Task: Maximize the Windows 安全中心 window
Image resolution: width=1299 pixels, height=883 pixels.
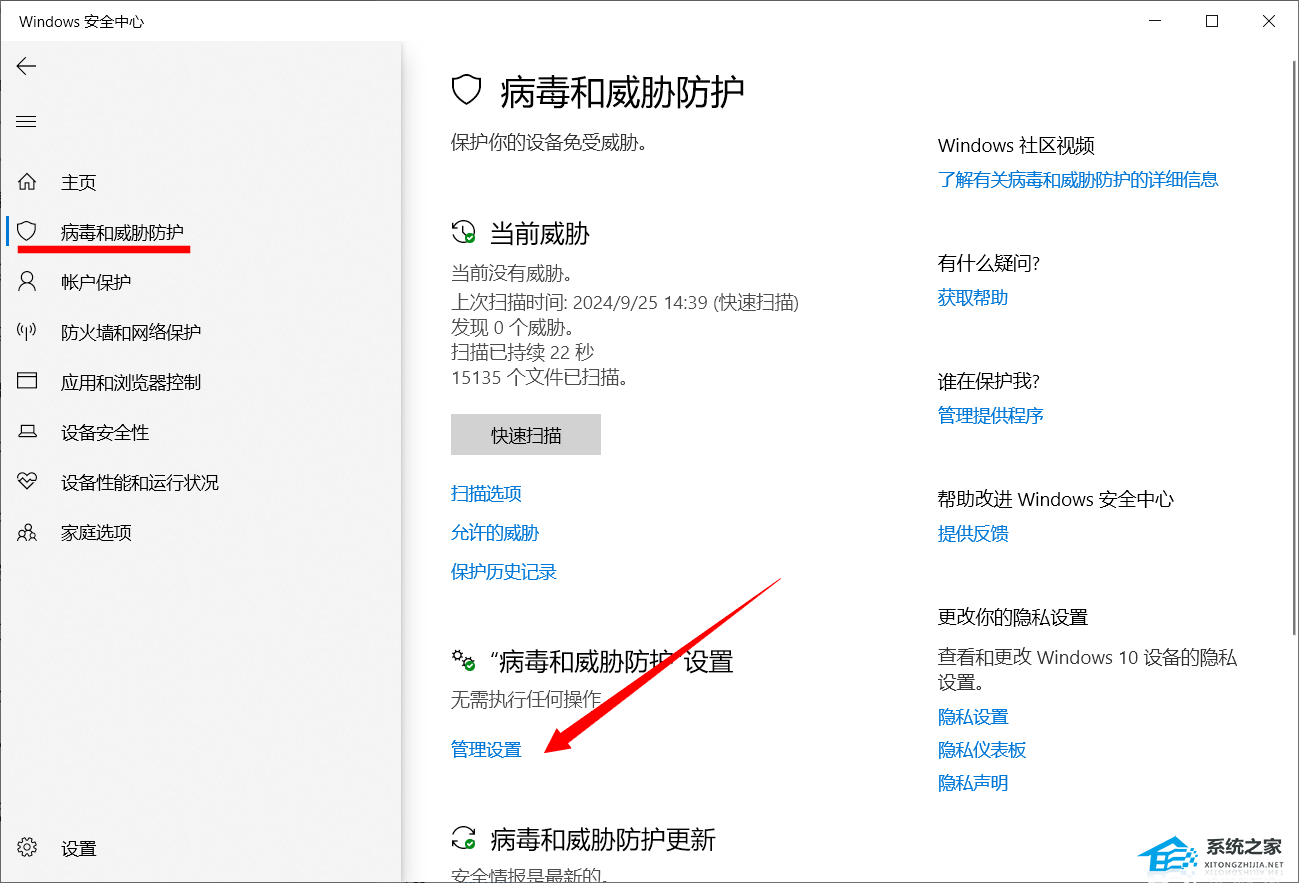Action: 1212,21
